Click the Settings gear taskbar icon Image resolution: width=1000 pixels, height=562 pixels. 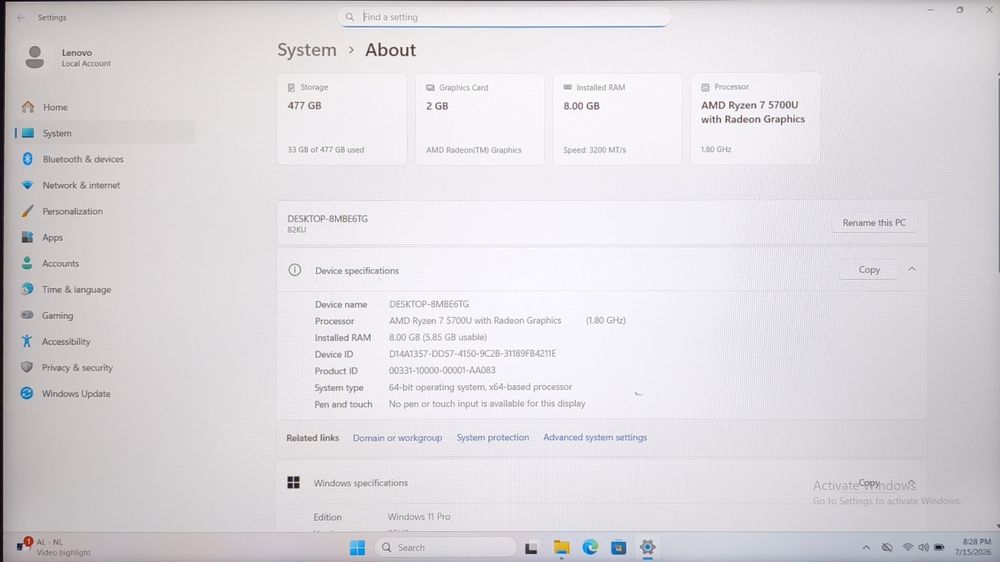pos(647,547)
